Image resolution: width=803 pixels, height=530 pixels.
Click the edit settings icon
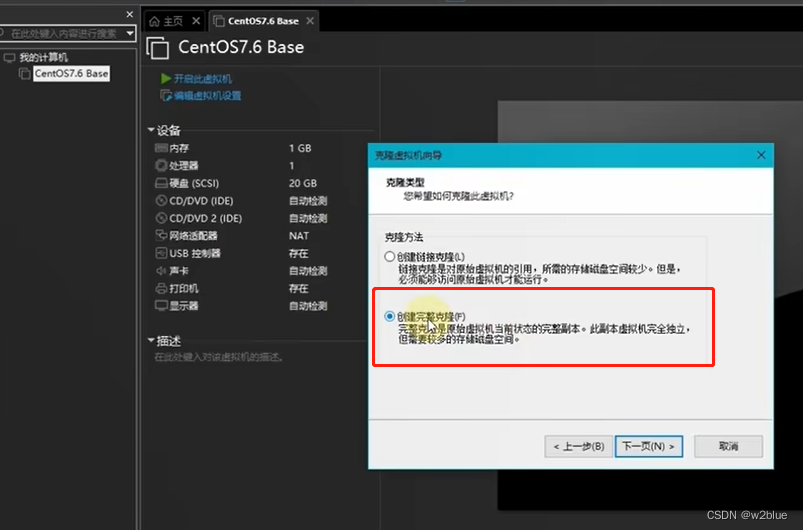[166, 96]
